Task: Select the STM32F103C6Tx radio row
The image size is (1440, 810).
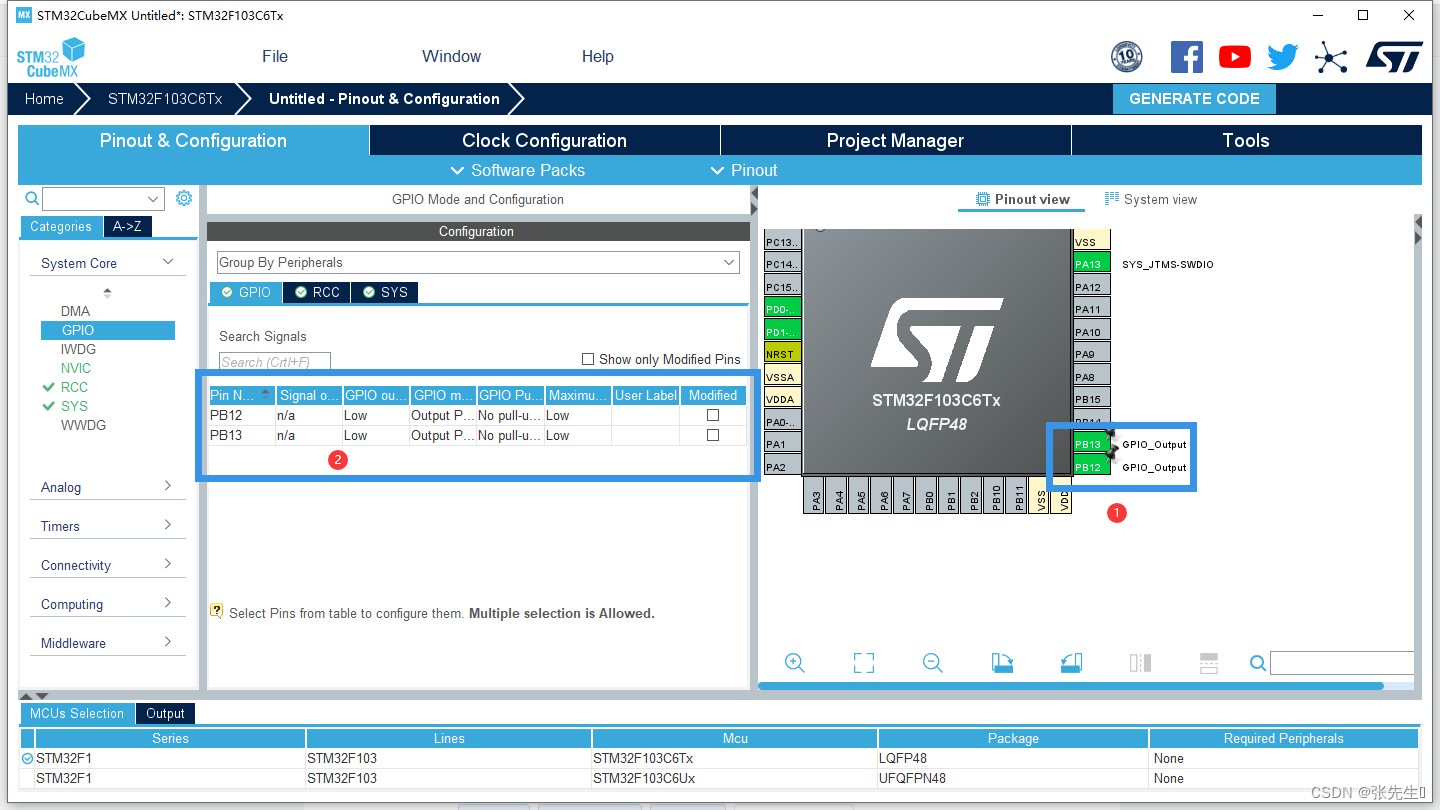Action: pyautogui.click(x=719, y=758)
